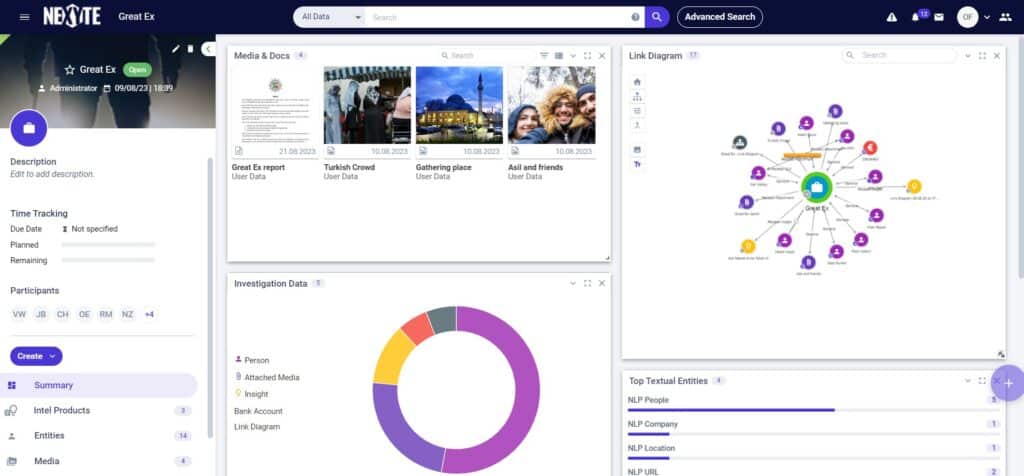This screenshot has height=476, width=1024.
Task: Click NLP People progress bar
Action: click(x=813, y=410)
